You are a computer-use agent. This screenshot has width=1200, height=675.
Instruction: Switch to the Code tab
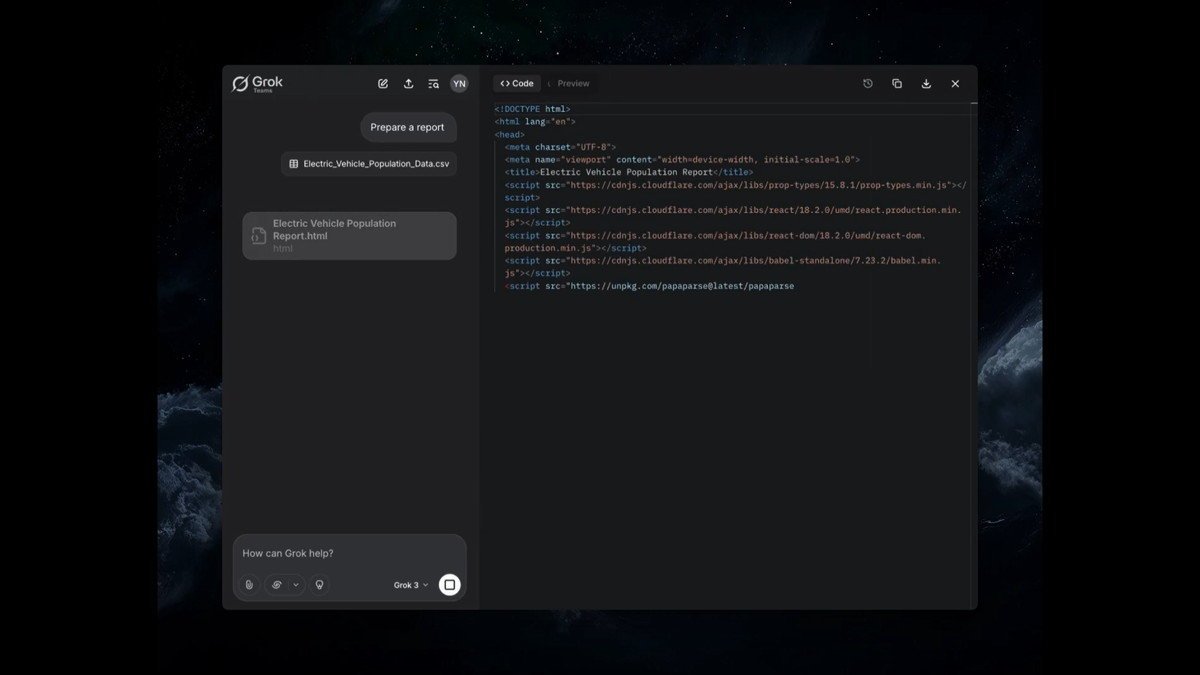517,84
